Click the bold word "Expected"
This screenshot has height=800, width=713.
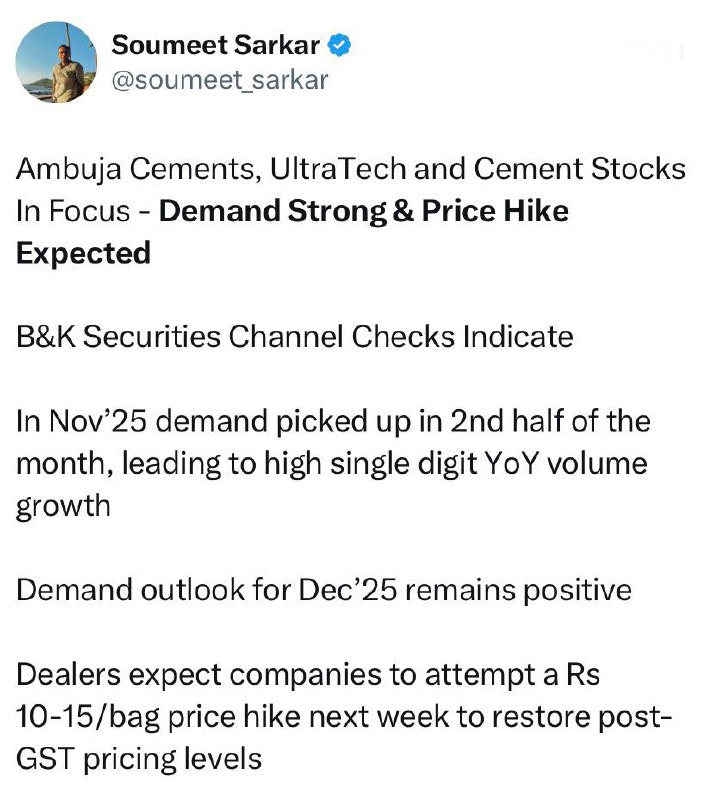click(83, 253)
